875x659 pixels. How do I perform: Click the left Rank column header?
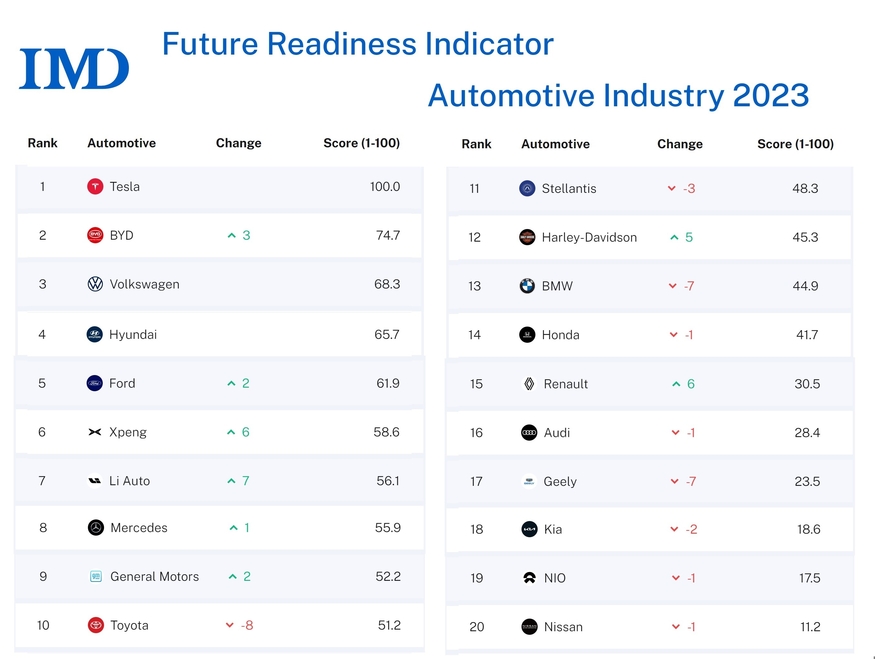(x=42, y=143)
